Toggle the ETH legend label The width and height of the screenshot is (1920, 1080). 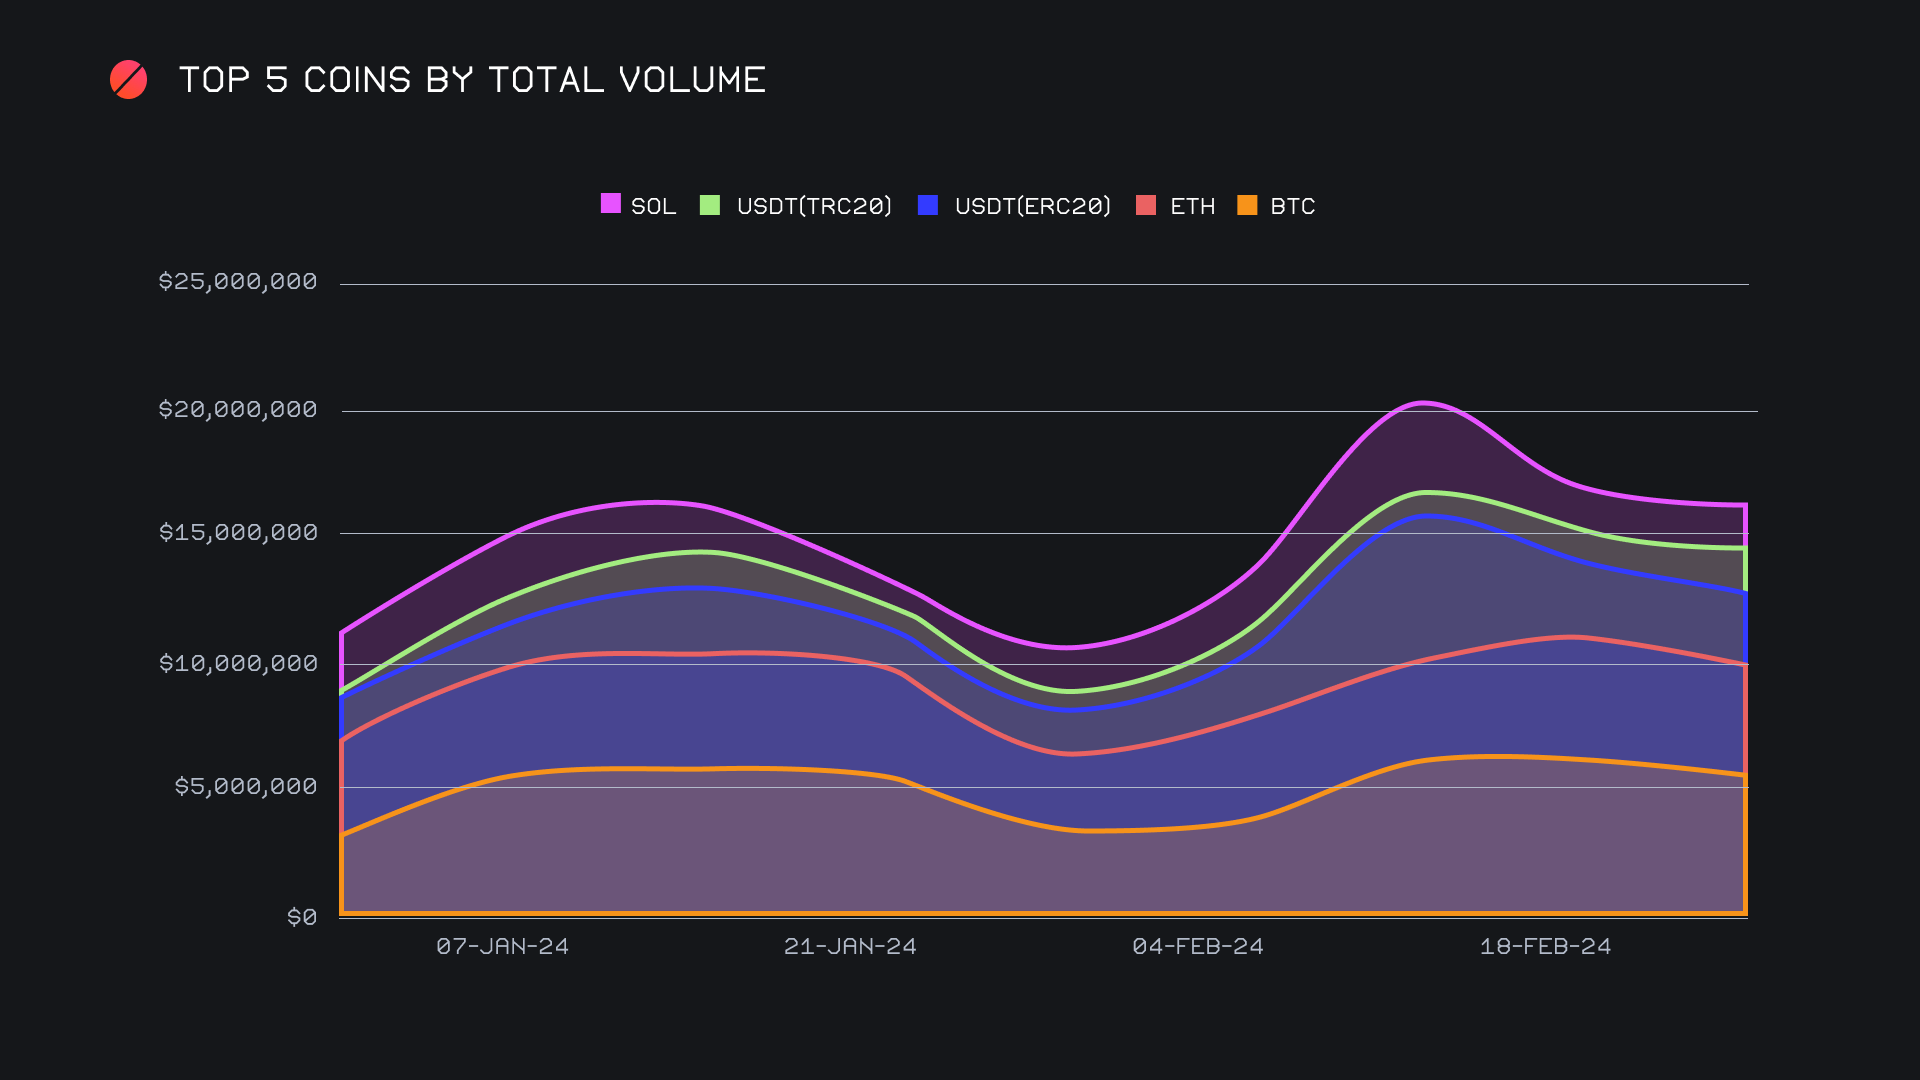[1192, 206]
